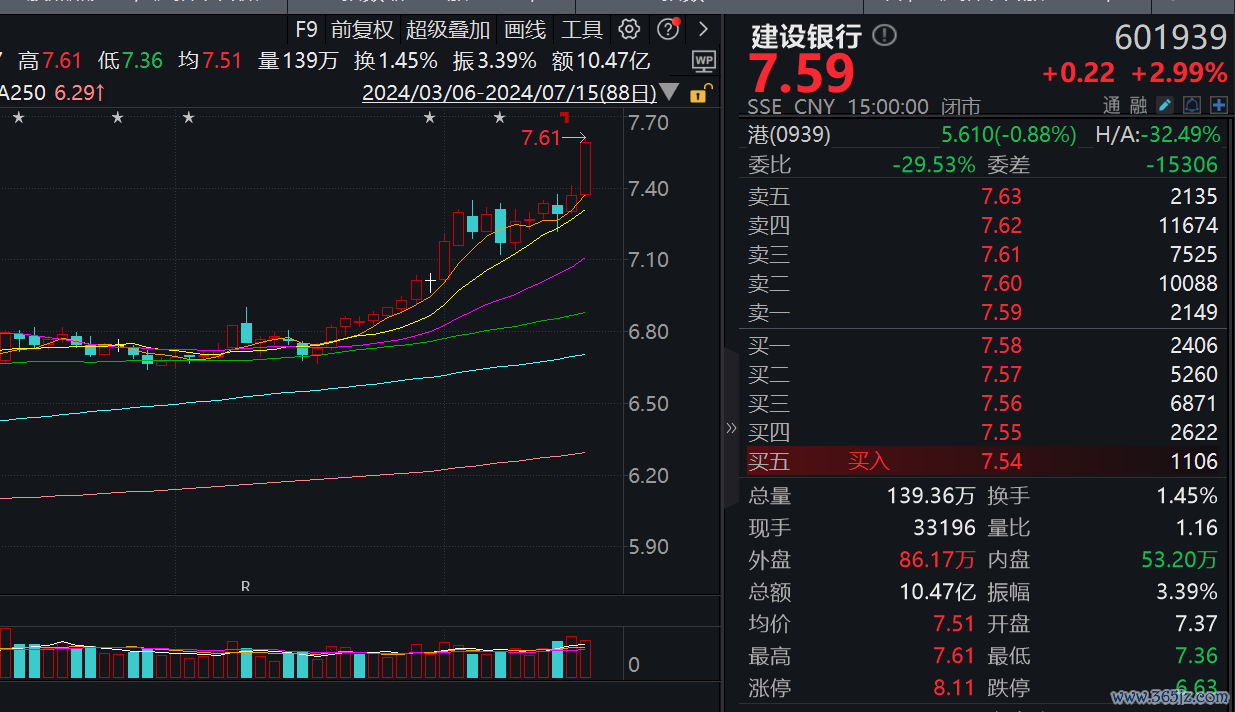The height and width of the screenshot is (712, 1235).
Task: Collapse the side panel with double chevron
Action: coord(731,428)
